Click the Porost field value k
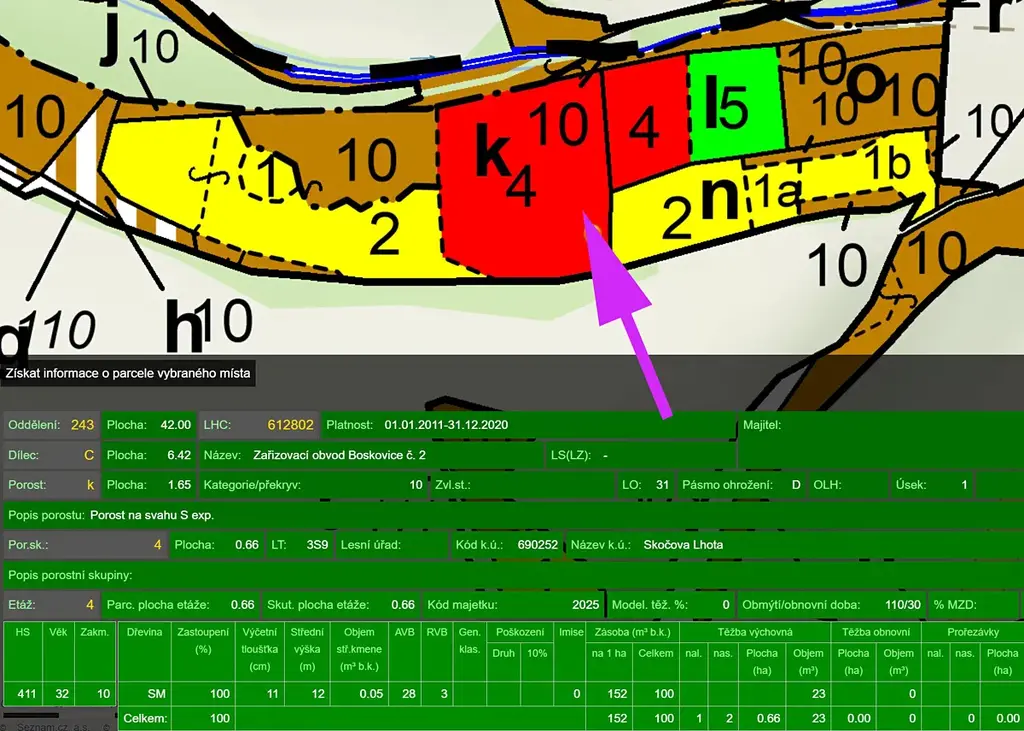 (89, 485)
